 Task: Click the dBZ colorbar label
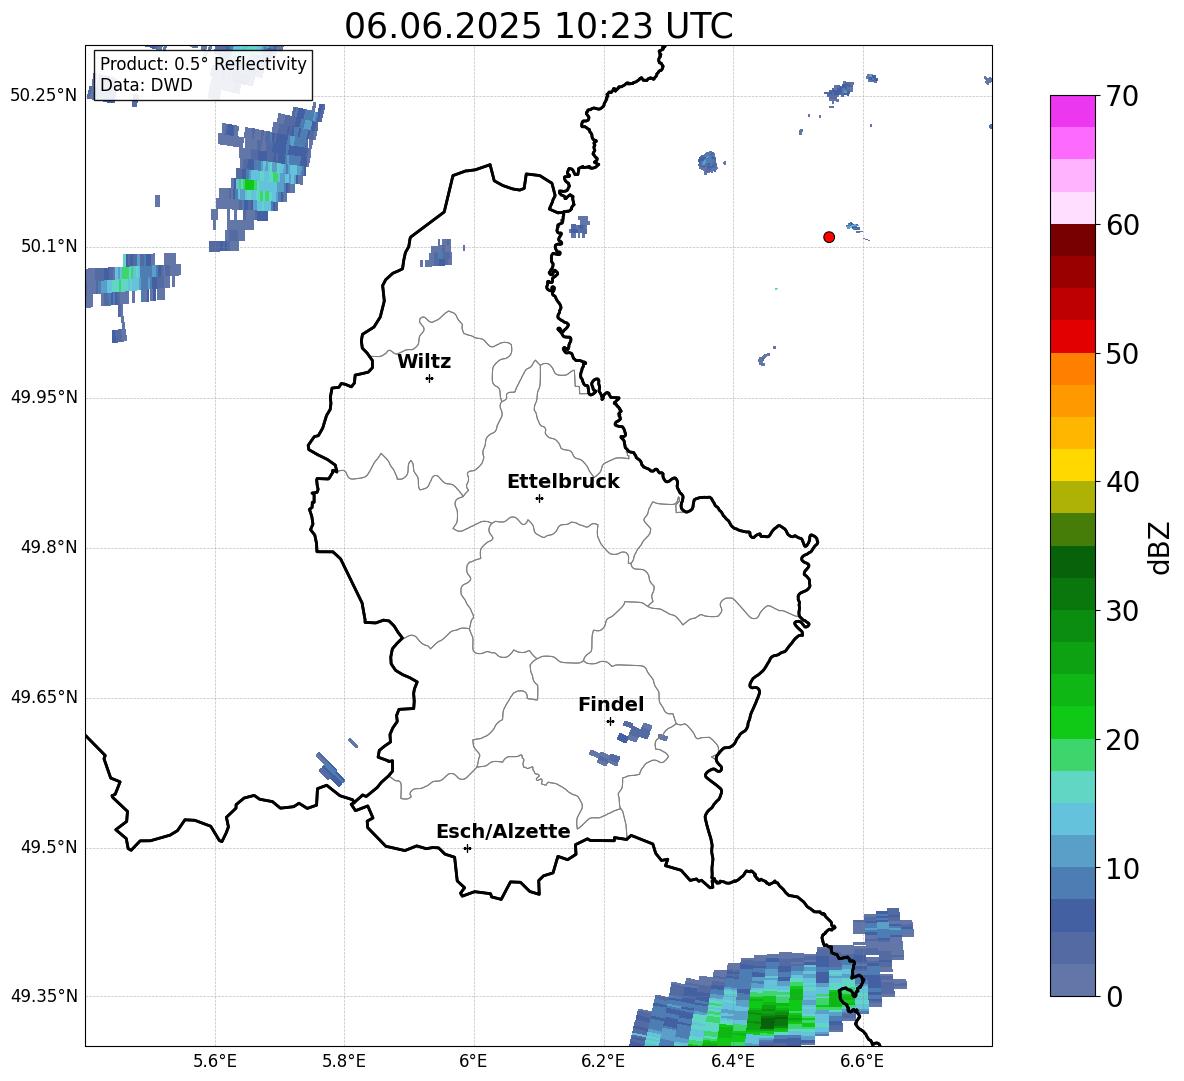(1158, 547)
